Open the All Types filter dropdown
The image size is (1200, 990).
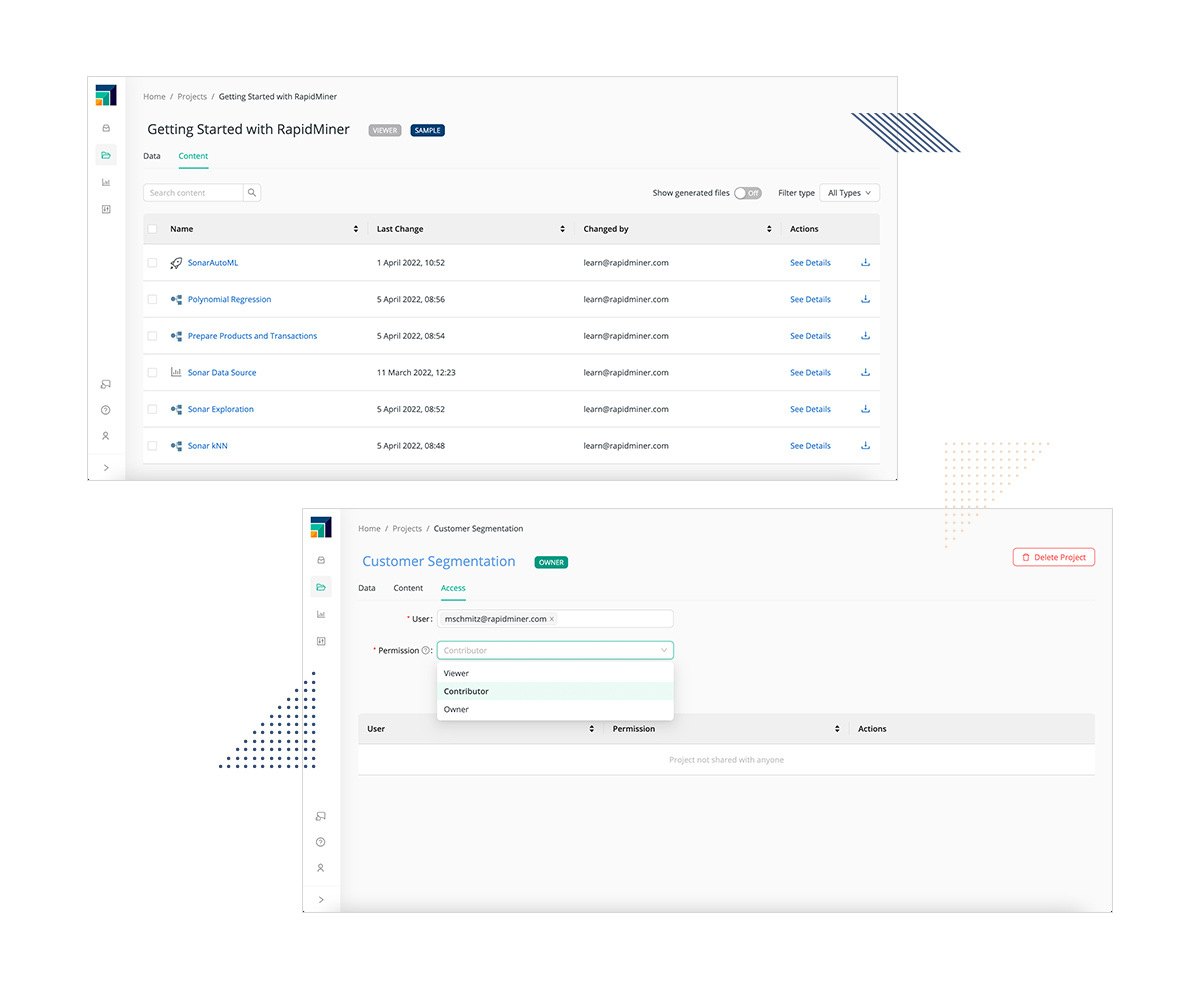coord(849,193)
